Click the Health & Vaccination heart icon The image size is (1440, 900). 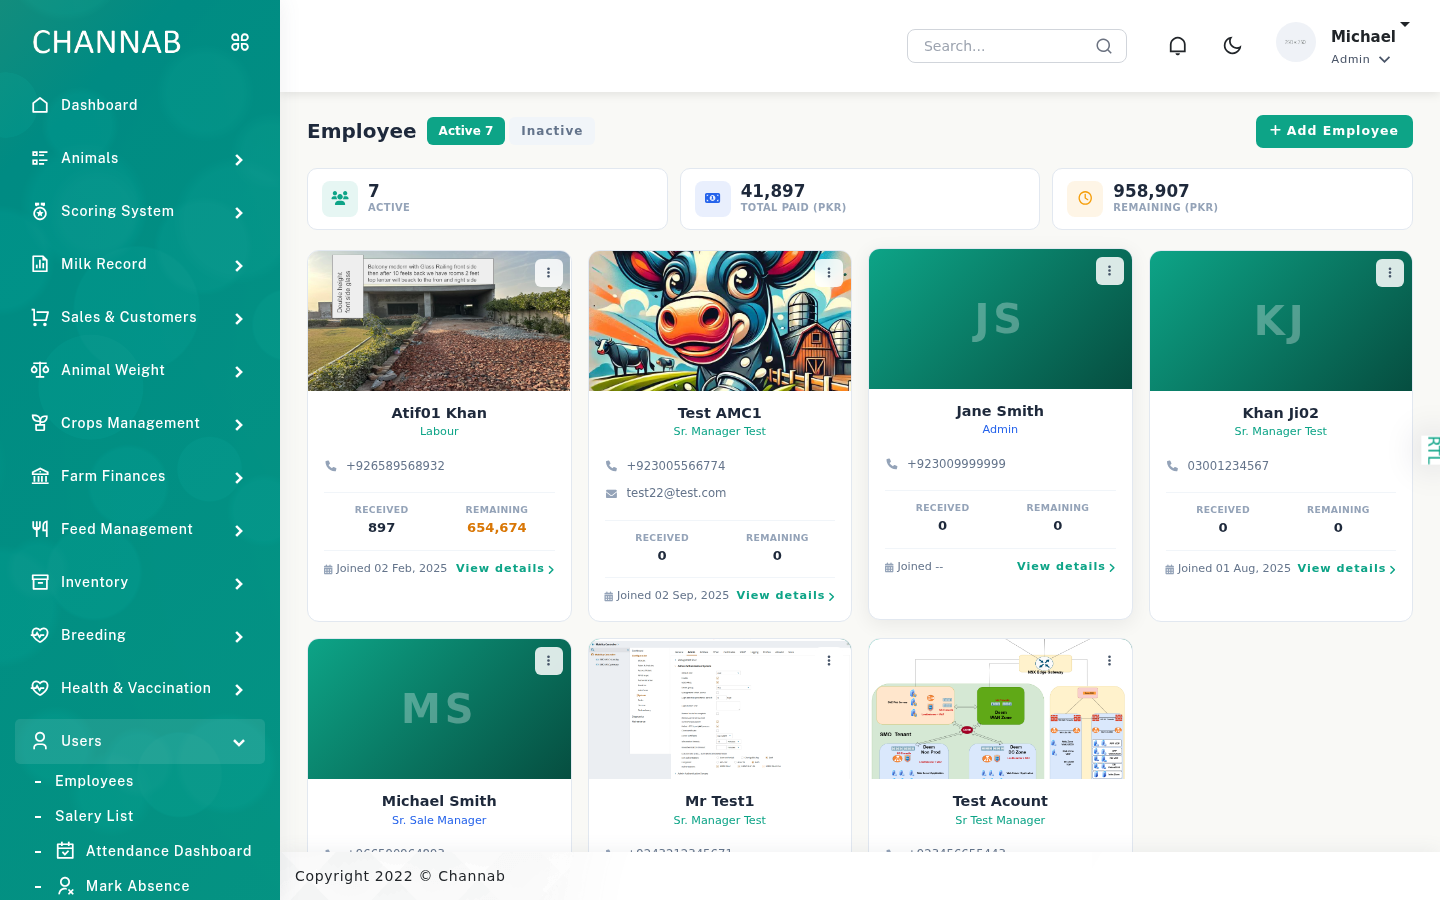pos(40,688)
